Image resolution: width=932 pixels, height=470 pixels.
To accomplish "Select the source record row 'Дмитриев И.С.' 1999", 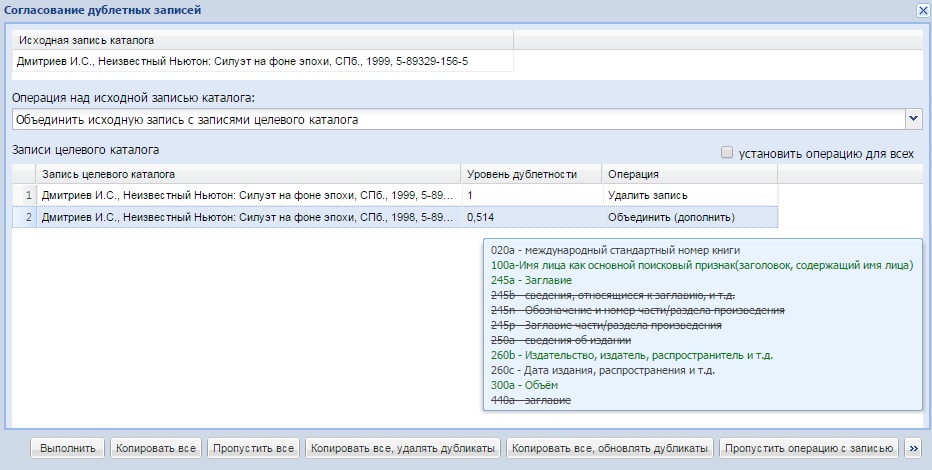I will click(x=263, y=61).
